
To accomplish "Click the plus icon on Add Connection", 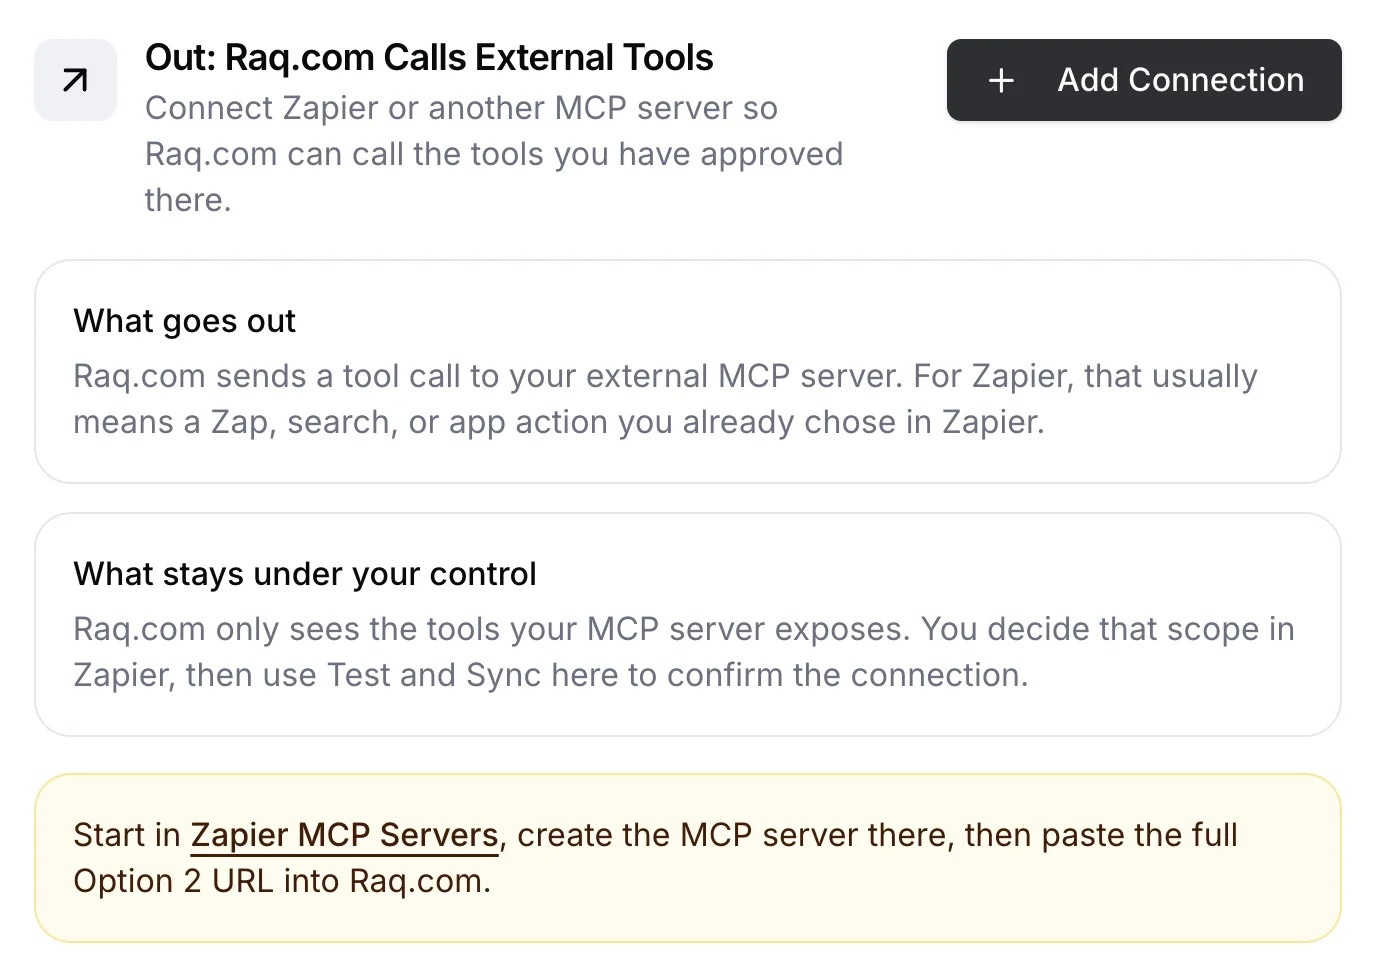I will pos(1000,80).
